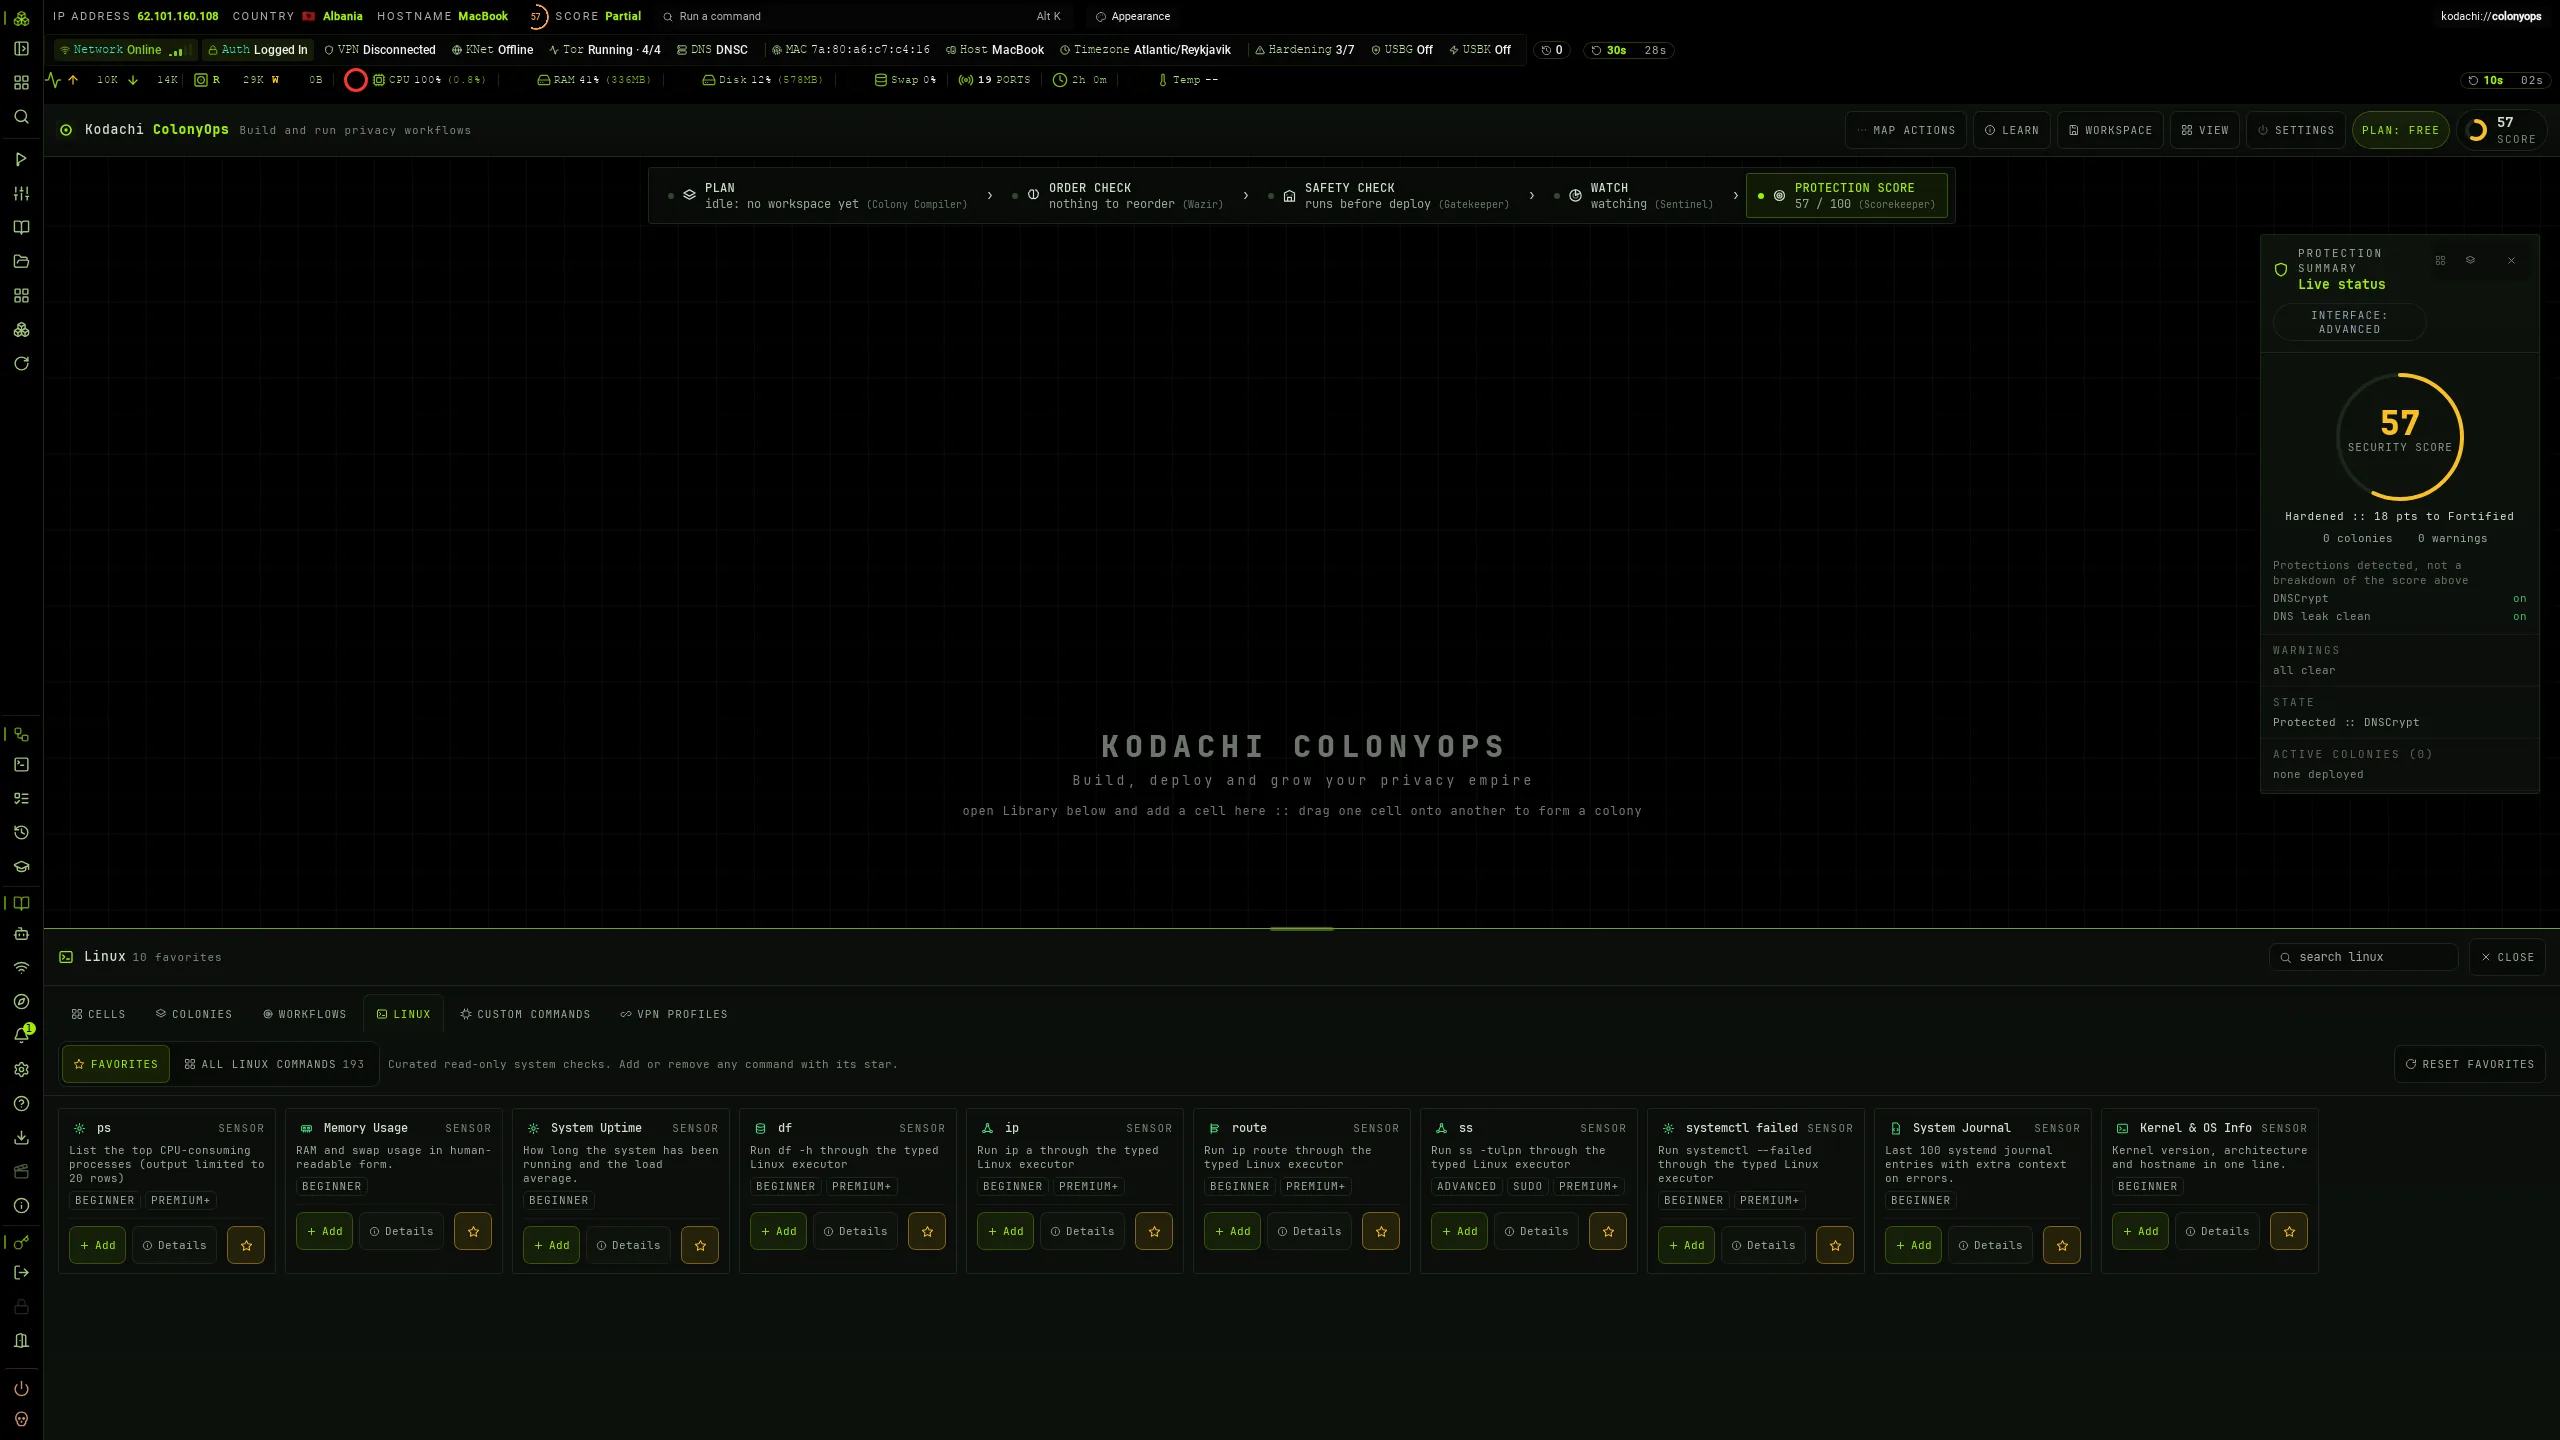2560x1440 pixels.
Task: Toggle Interface: Advanced mode switch
Action: click(x=2349, y=322)
